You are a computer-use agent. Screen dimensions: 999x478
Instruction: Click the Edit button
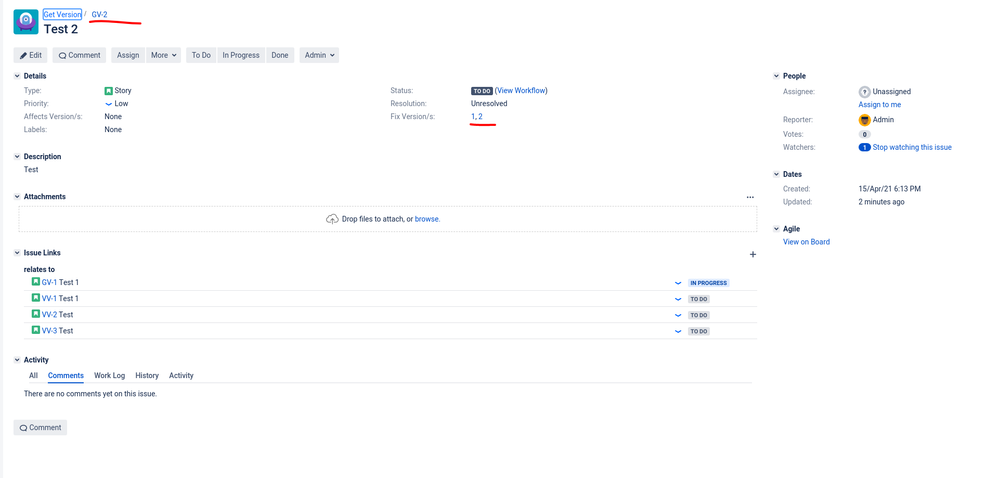pos(31,55)
